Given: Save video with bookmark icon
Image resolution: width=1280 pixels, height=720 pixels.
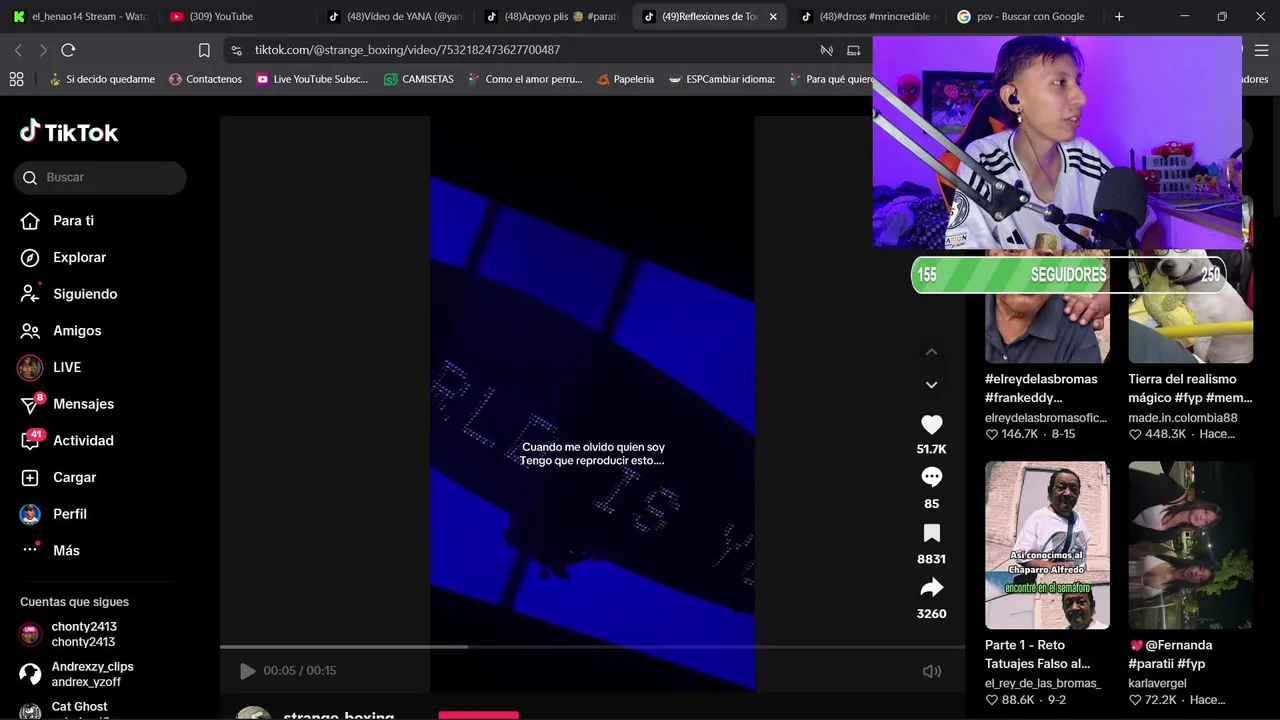Looking at the screenshot, I should [931, 533].
